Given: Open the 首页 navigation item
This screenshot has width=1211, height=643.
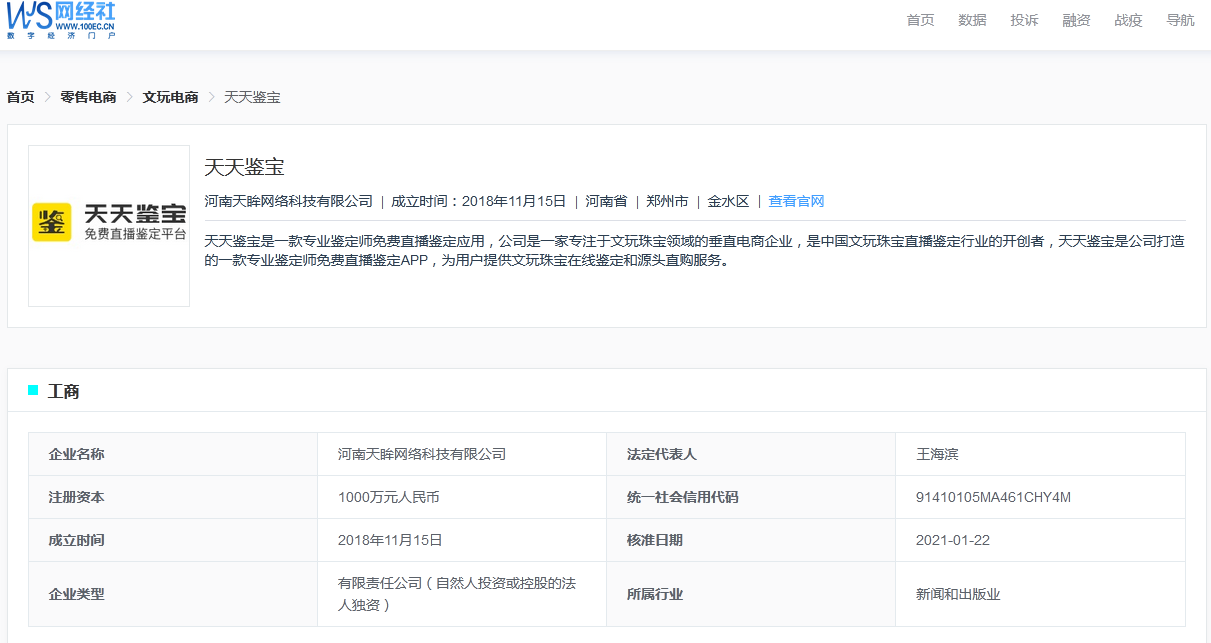Looking at the screenshot, I should tap(920, 20).
